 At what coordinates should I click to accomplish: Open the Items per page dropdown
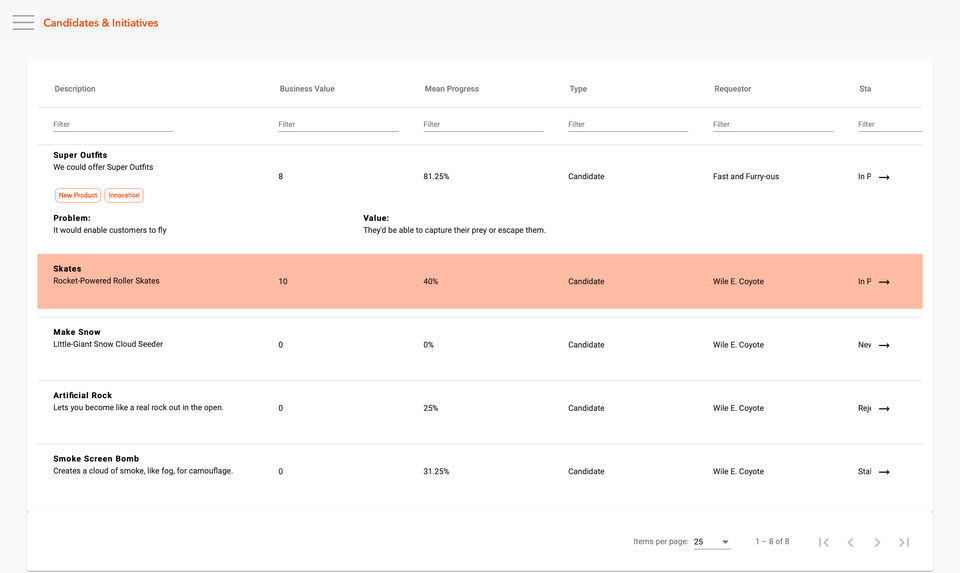(x=712, y=542)
